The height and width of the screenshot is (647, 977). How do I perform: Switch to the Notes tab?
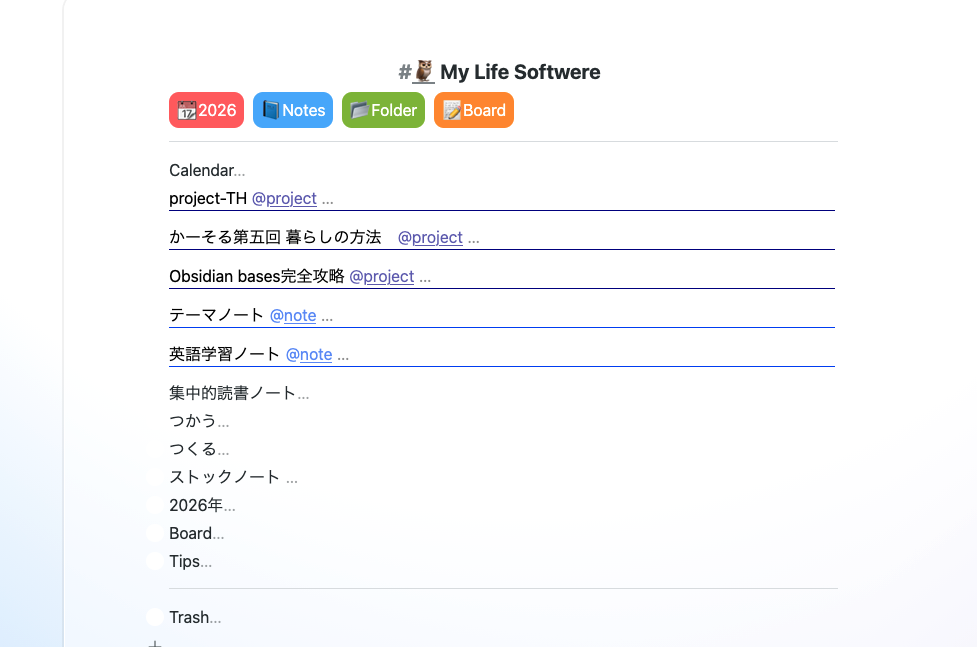pyautogui.click(x=292, y=110)
